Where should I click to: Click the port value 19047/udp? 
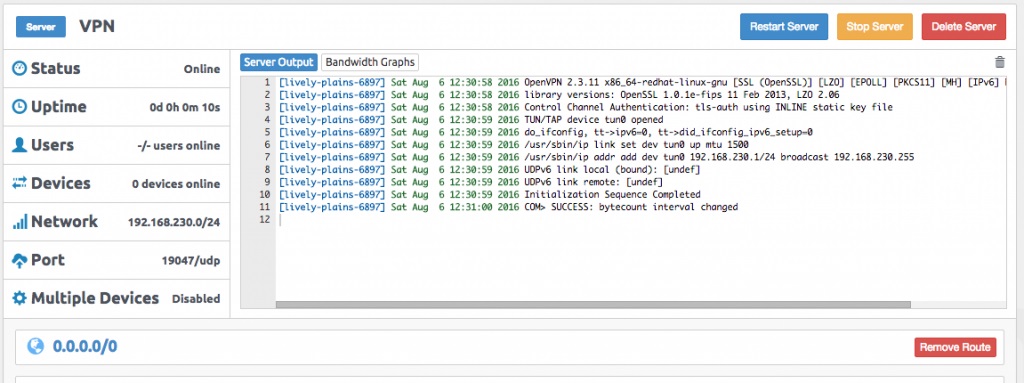pos(191,261)
